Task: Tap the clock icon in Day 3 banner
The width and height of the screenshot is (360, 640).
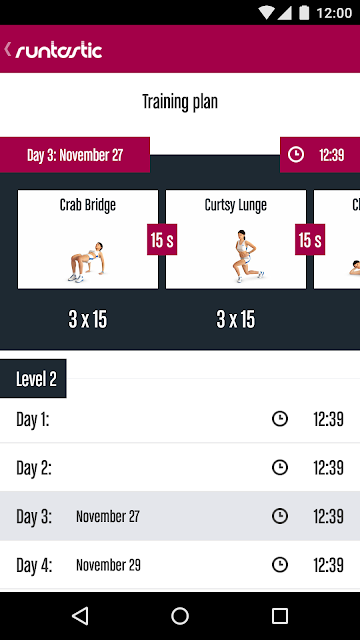Action: (x=296, y=155)
